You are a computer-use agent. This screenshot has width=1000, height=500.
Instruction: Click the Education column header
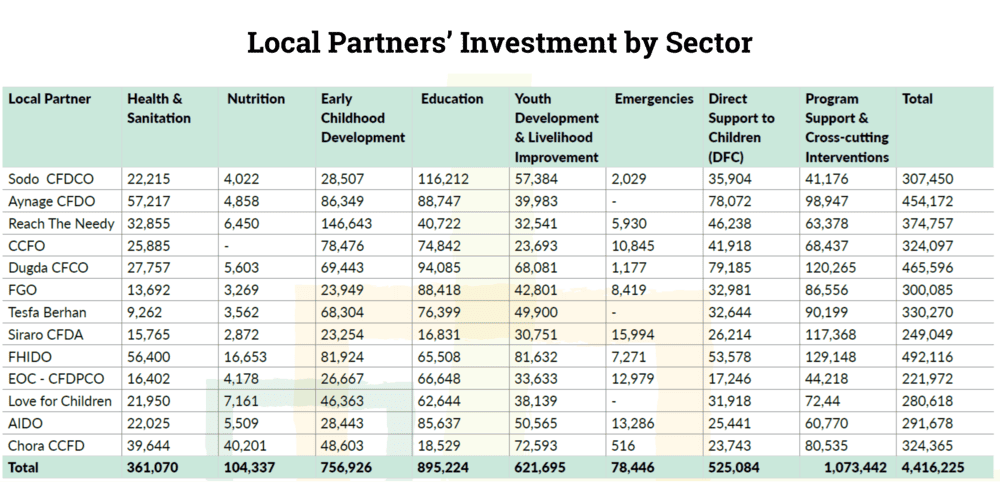452,99
